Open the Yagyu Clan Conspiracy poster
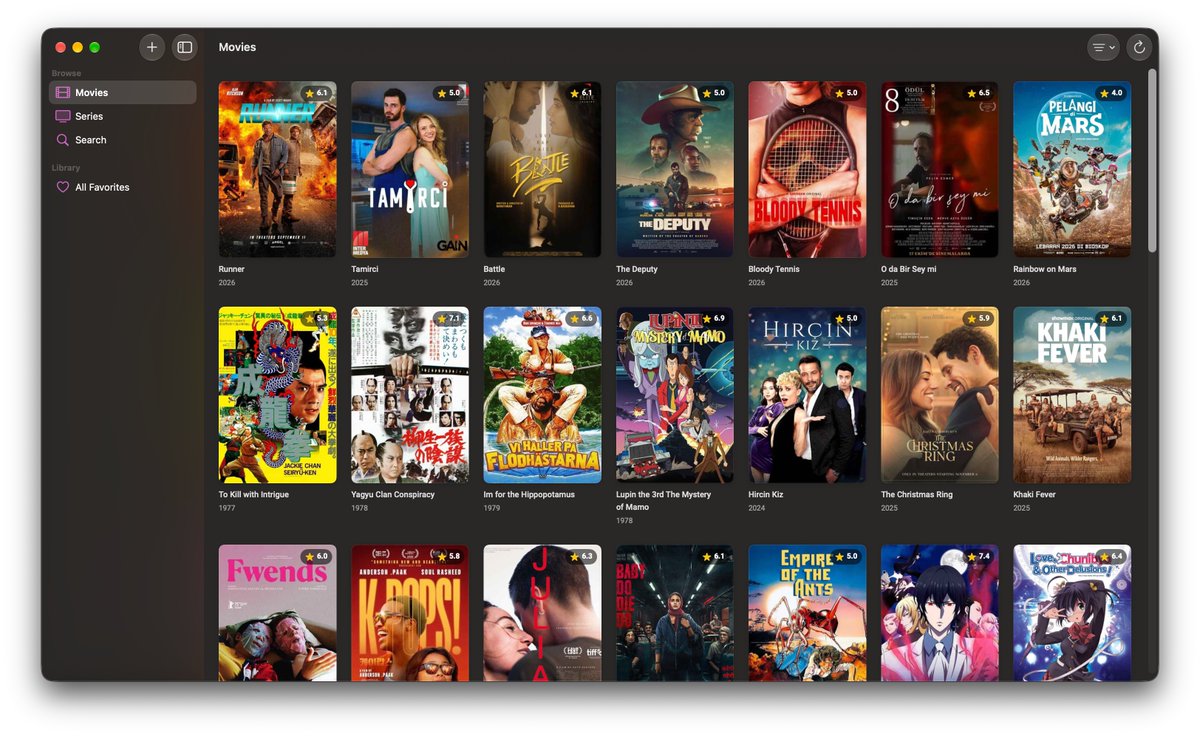This screenshot has height=736, width=1200. click(410, 395)
